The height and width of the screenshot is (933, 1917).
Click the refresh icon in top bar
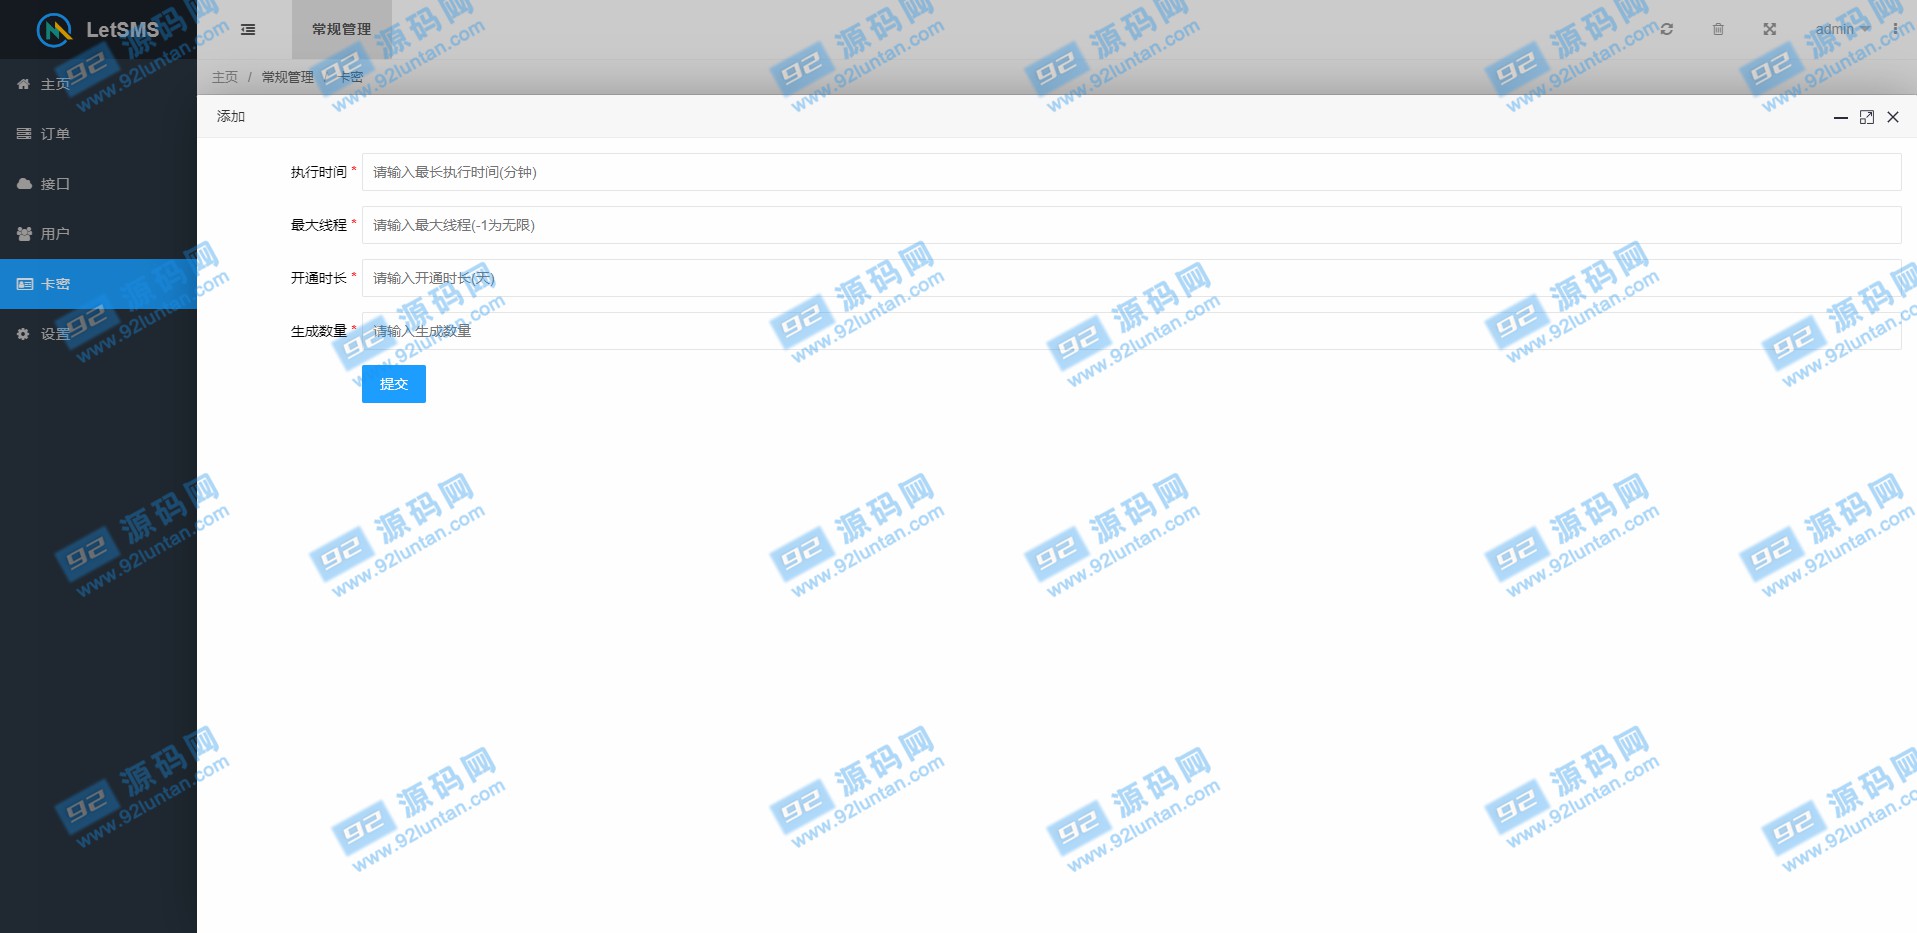[1666, 29]
